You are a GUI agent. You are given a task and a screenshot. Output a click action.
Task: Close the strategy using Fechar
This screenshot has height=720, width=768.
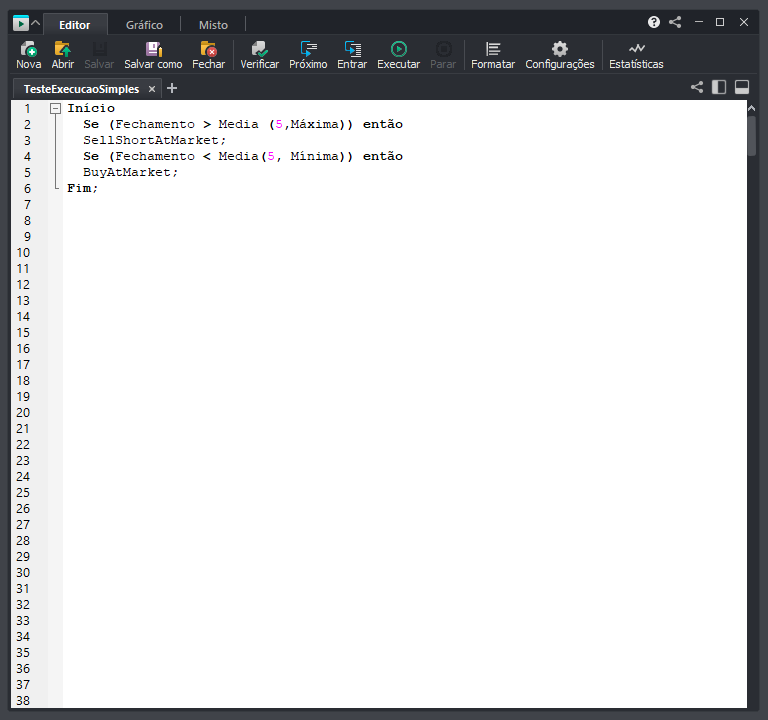pos(209,55)
